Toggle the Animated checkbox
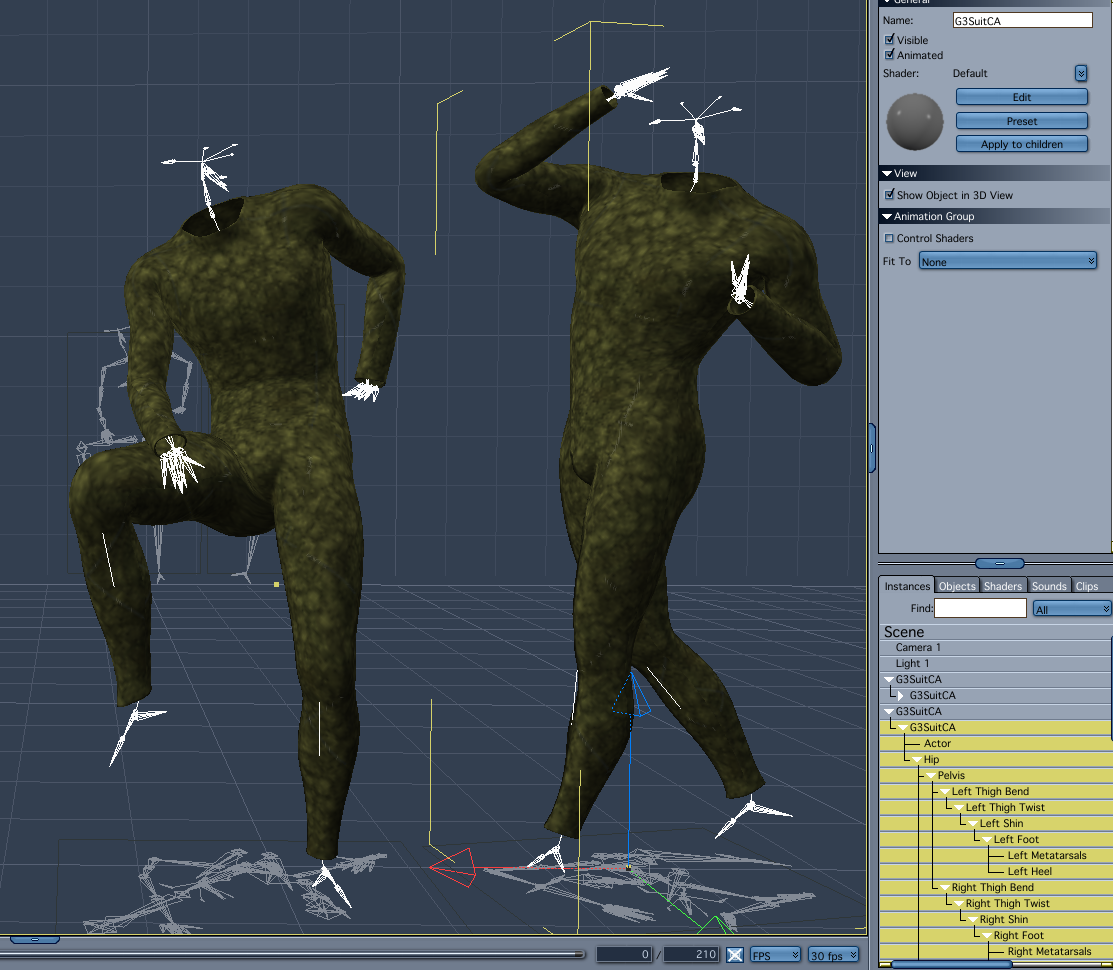The image size is (1113, 970). pos(889,55)
